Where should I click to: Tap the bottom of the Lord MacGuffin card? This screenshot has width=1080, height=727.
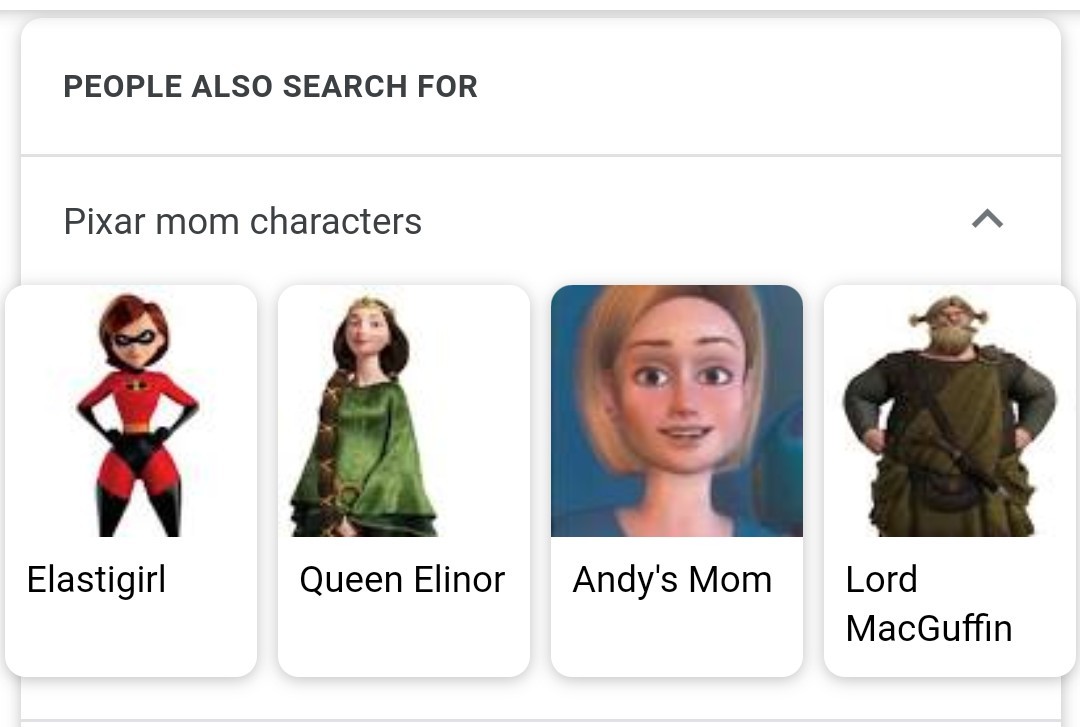tap(949, 663)
